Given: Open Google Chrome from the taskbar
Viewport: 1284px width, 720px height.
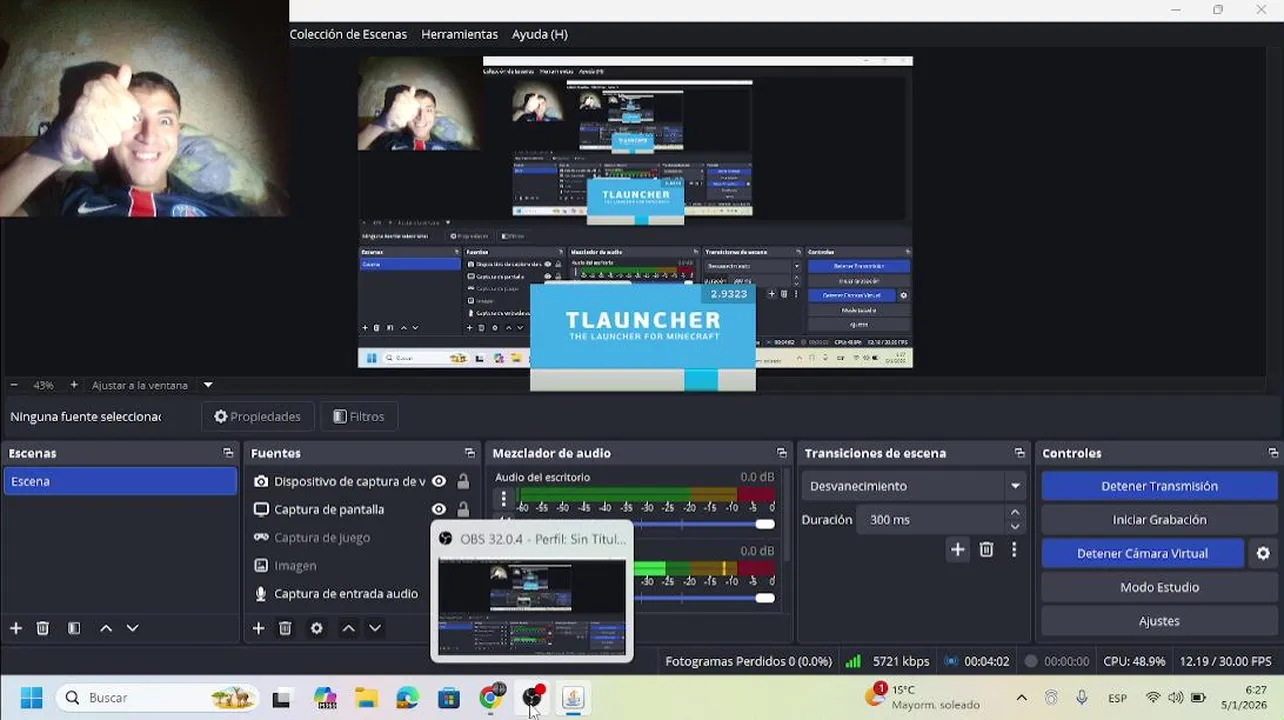Looking at the screenshot, I should coord(490,698).
